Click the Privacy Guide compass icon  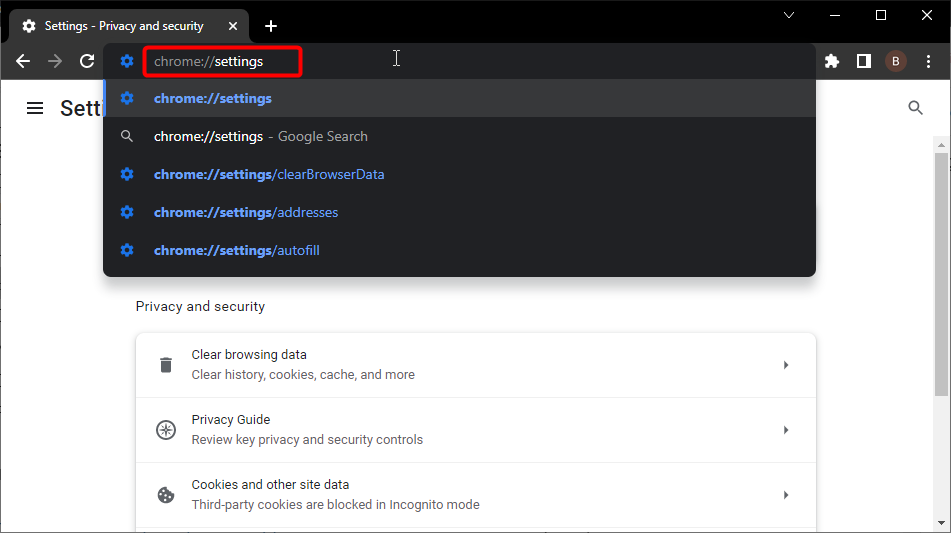(166, 430)
